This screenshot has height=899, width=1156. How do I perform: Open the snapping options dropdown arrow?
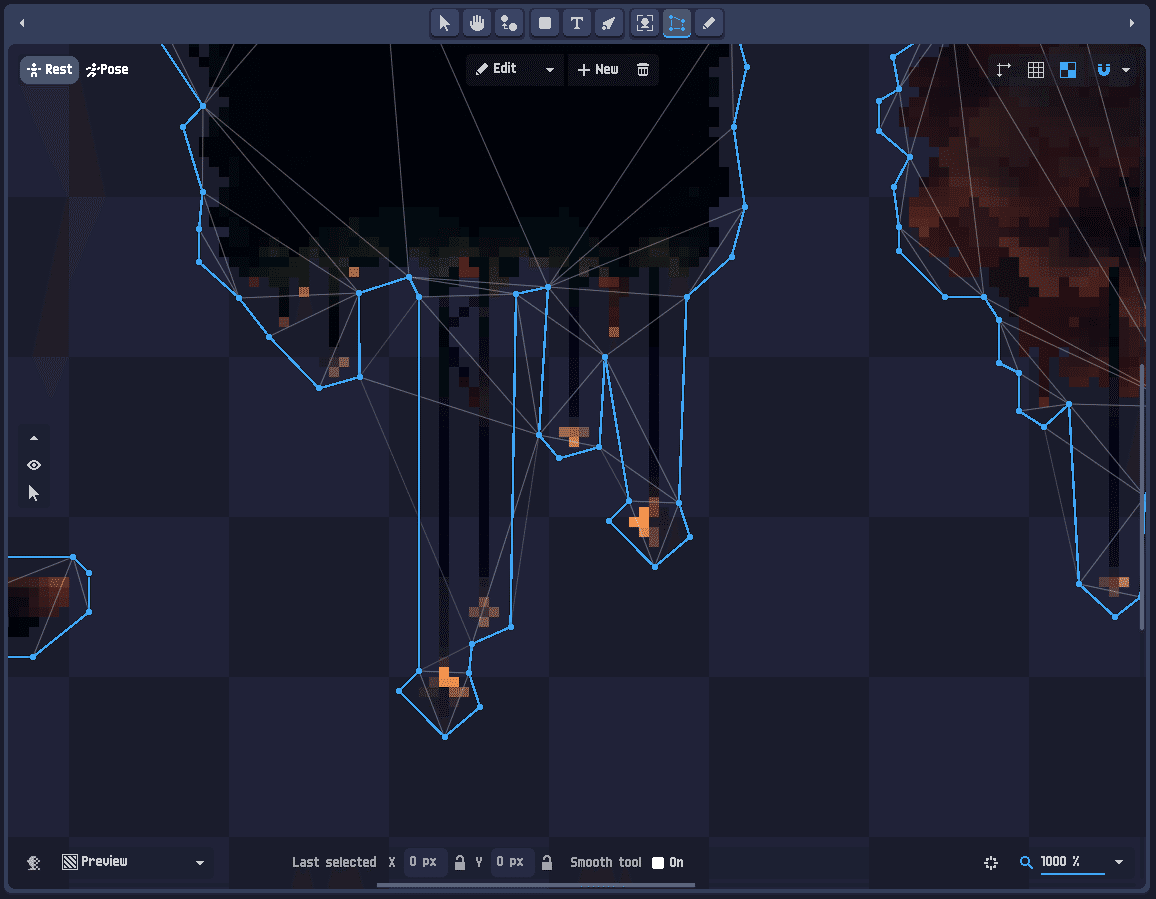(1126, 69)
